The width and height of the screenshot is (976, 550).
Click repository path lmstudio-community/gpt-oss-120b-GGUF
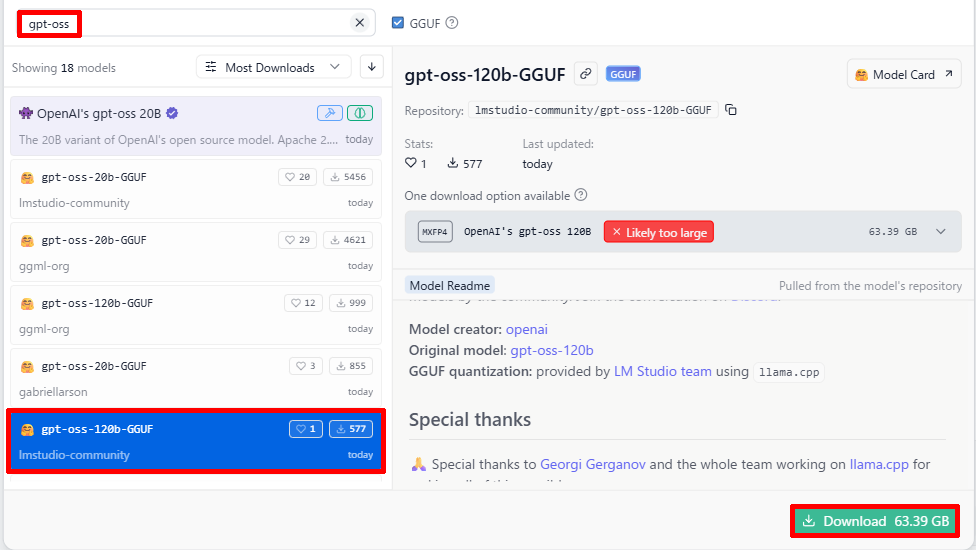pyautogui.click(x=593, y=110)
